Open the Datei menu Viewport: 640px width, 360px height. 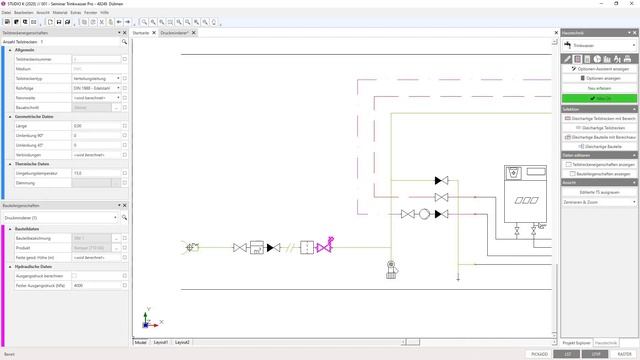pyautogui.click(x=6, y=13)
